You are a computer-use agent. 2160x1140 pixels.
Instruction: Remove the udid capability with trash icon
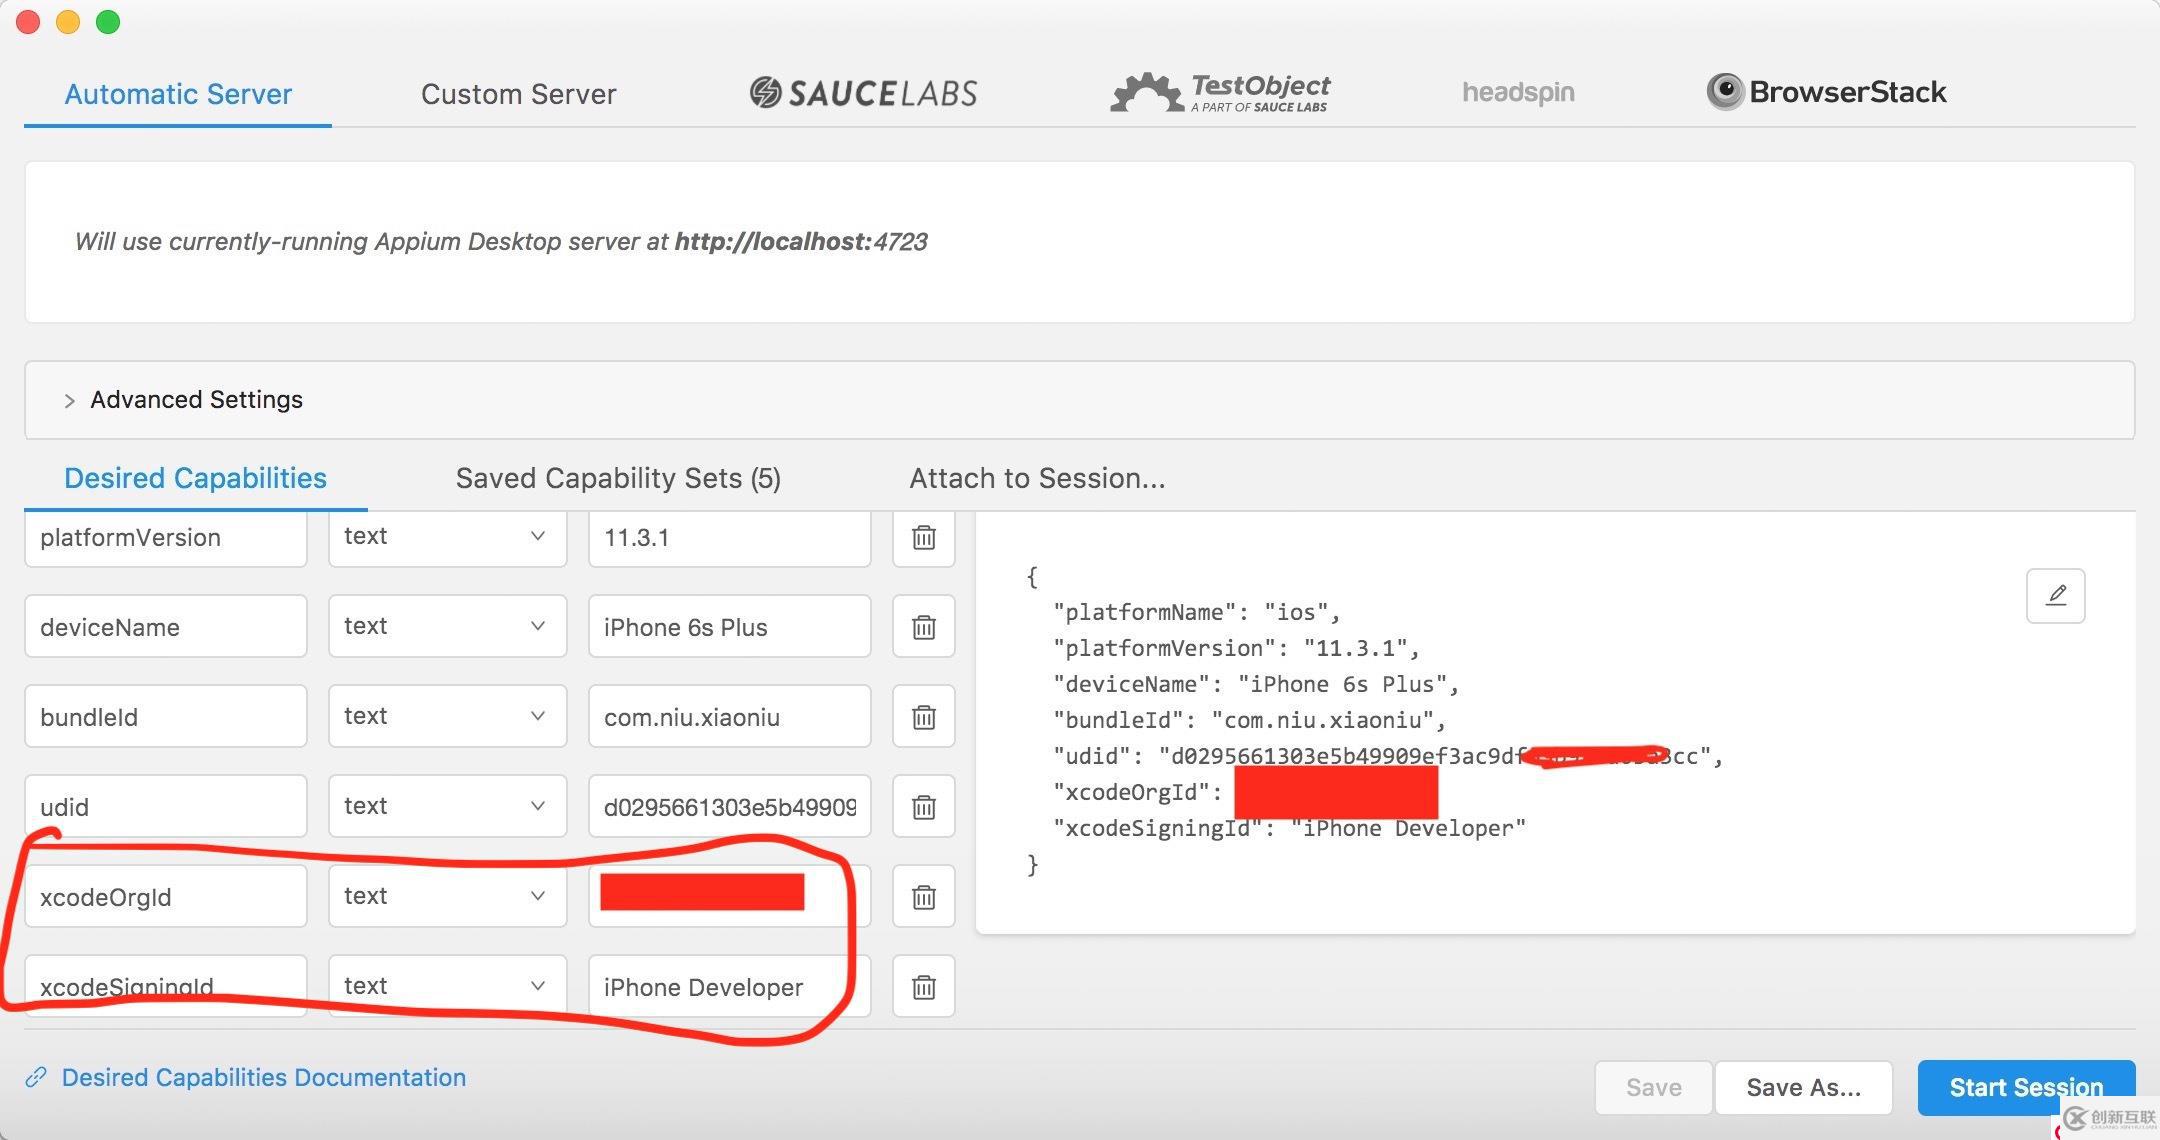923,807
